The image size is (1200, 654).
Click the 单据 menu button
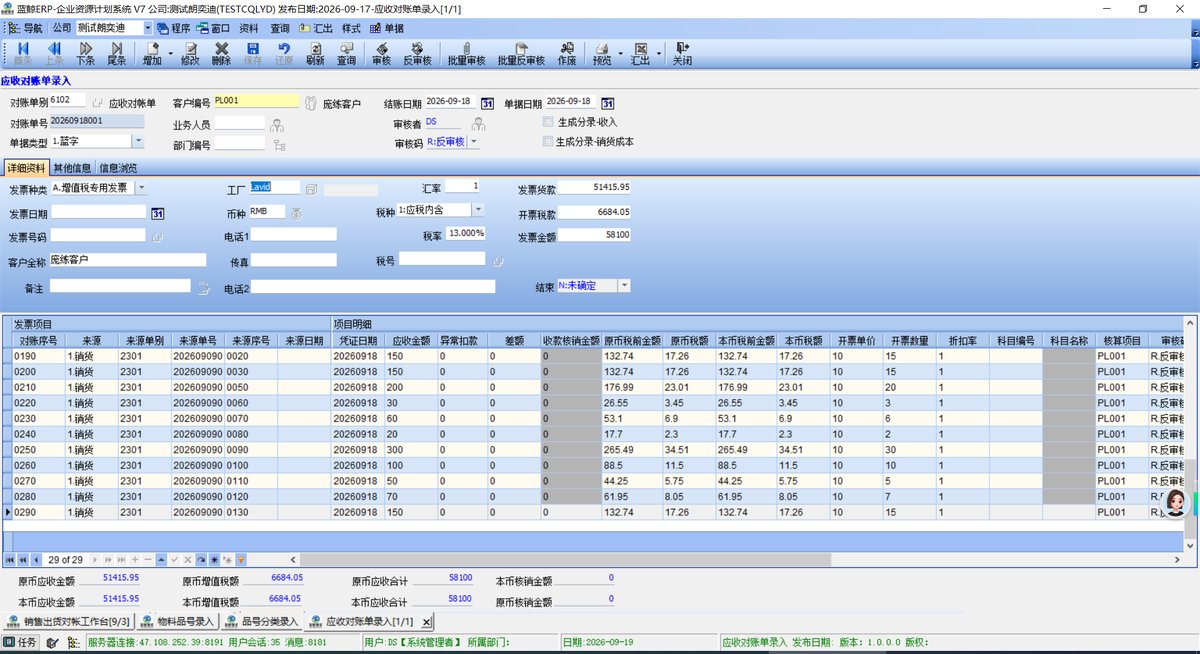tap(387, 28)
